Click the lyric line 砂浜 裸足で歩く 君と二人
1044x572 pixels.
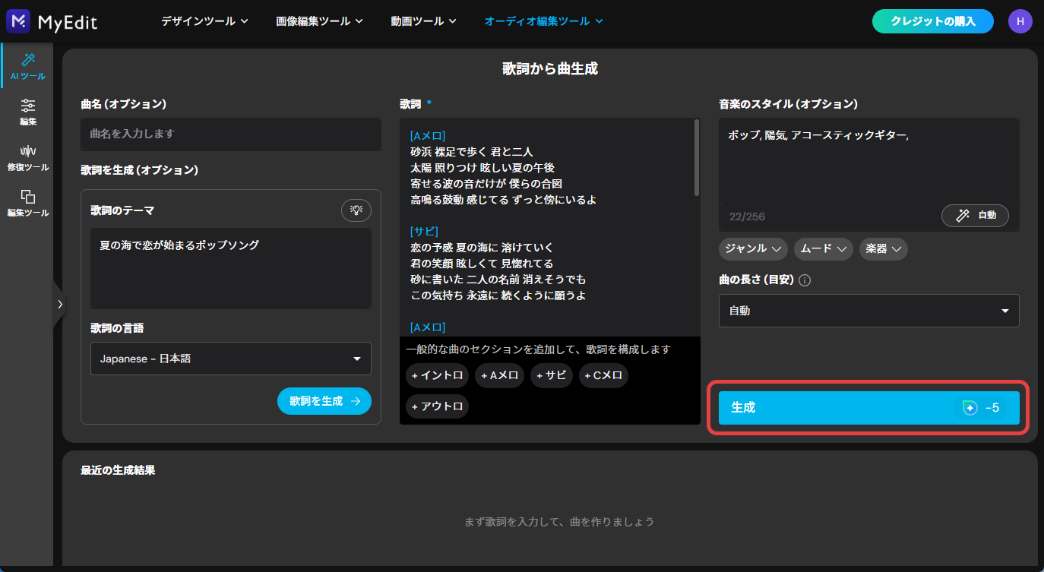[x=471, y=152]
